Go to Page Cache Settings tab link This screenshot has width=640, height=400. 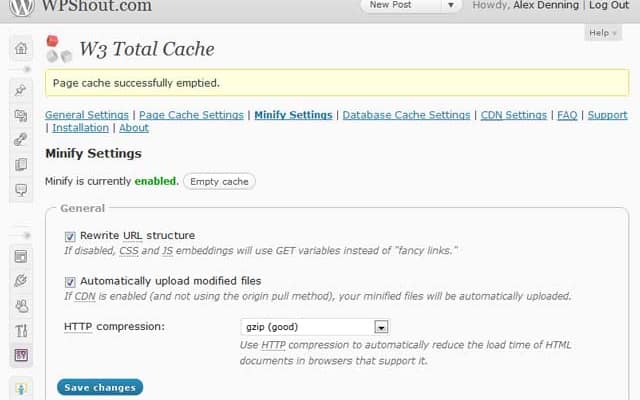click(x=191, y=115)
